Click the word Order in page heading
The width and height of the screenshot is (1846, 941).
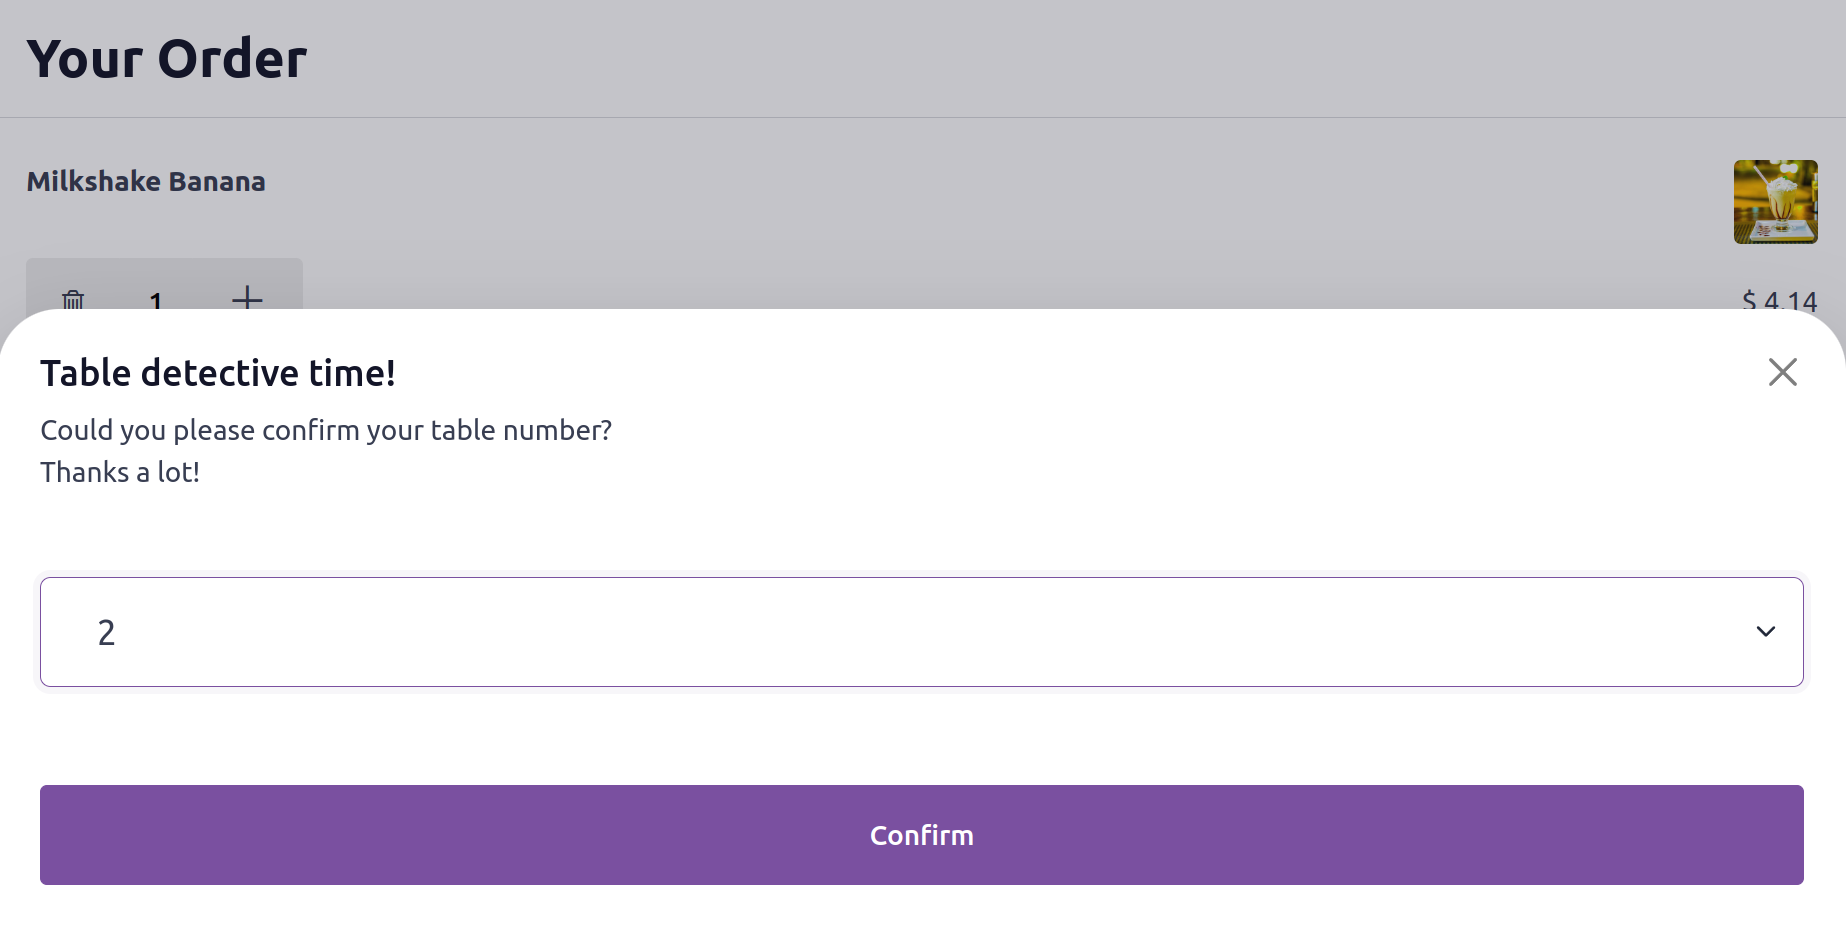(x=232, y=59)
